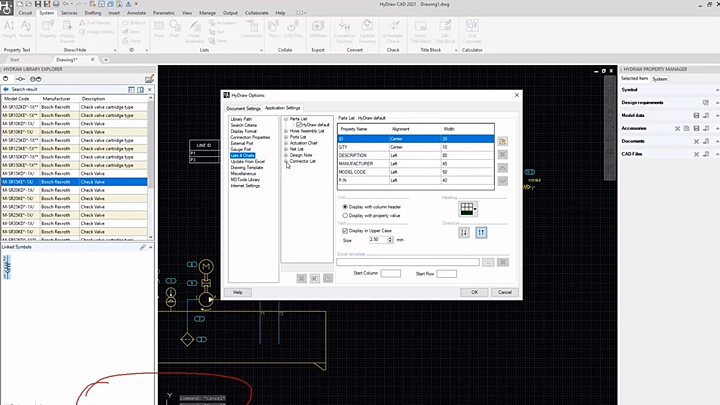Click Cancel in HyDraw Options dialog
The width and height of the screenshot is (720, 405).
coord(505,292)
